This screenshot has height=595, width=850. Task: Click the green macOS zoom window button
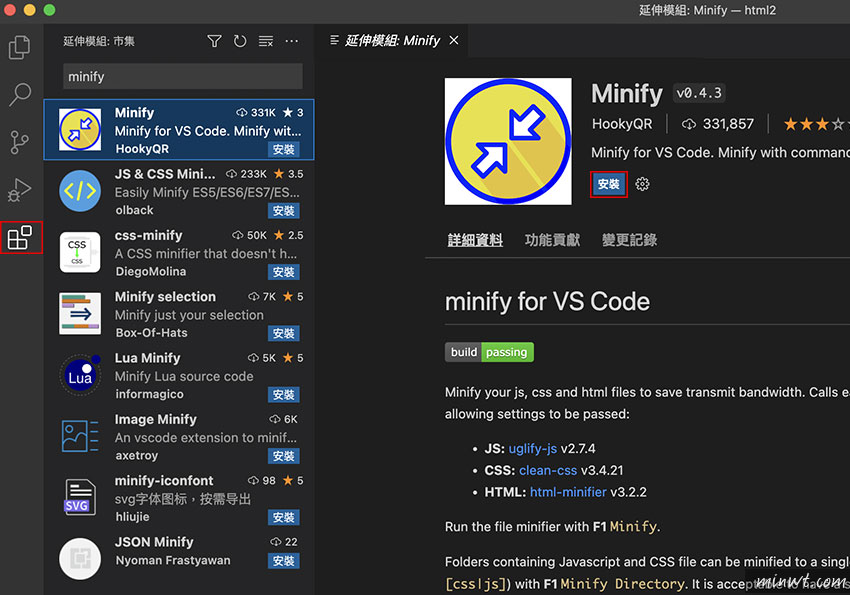click(49, 10)
